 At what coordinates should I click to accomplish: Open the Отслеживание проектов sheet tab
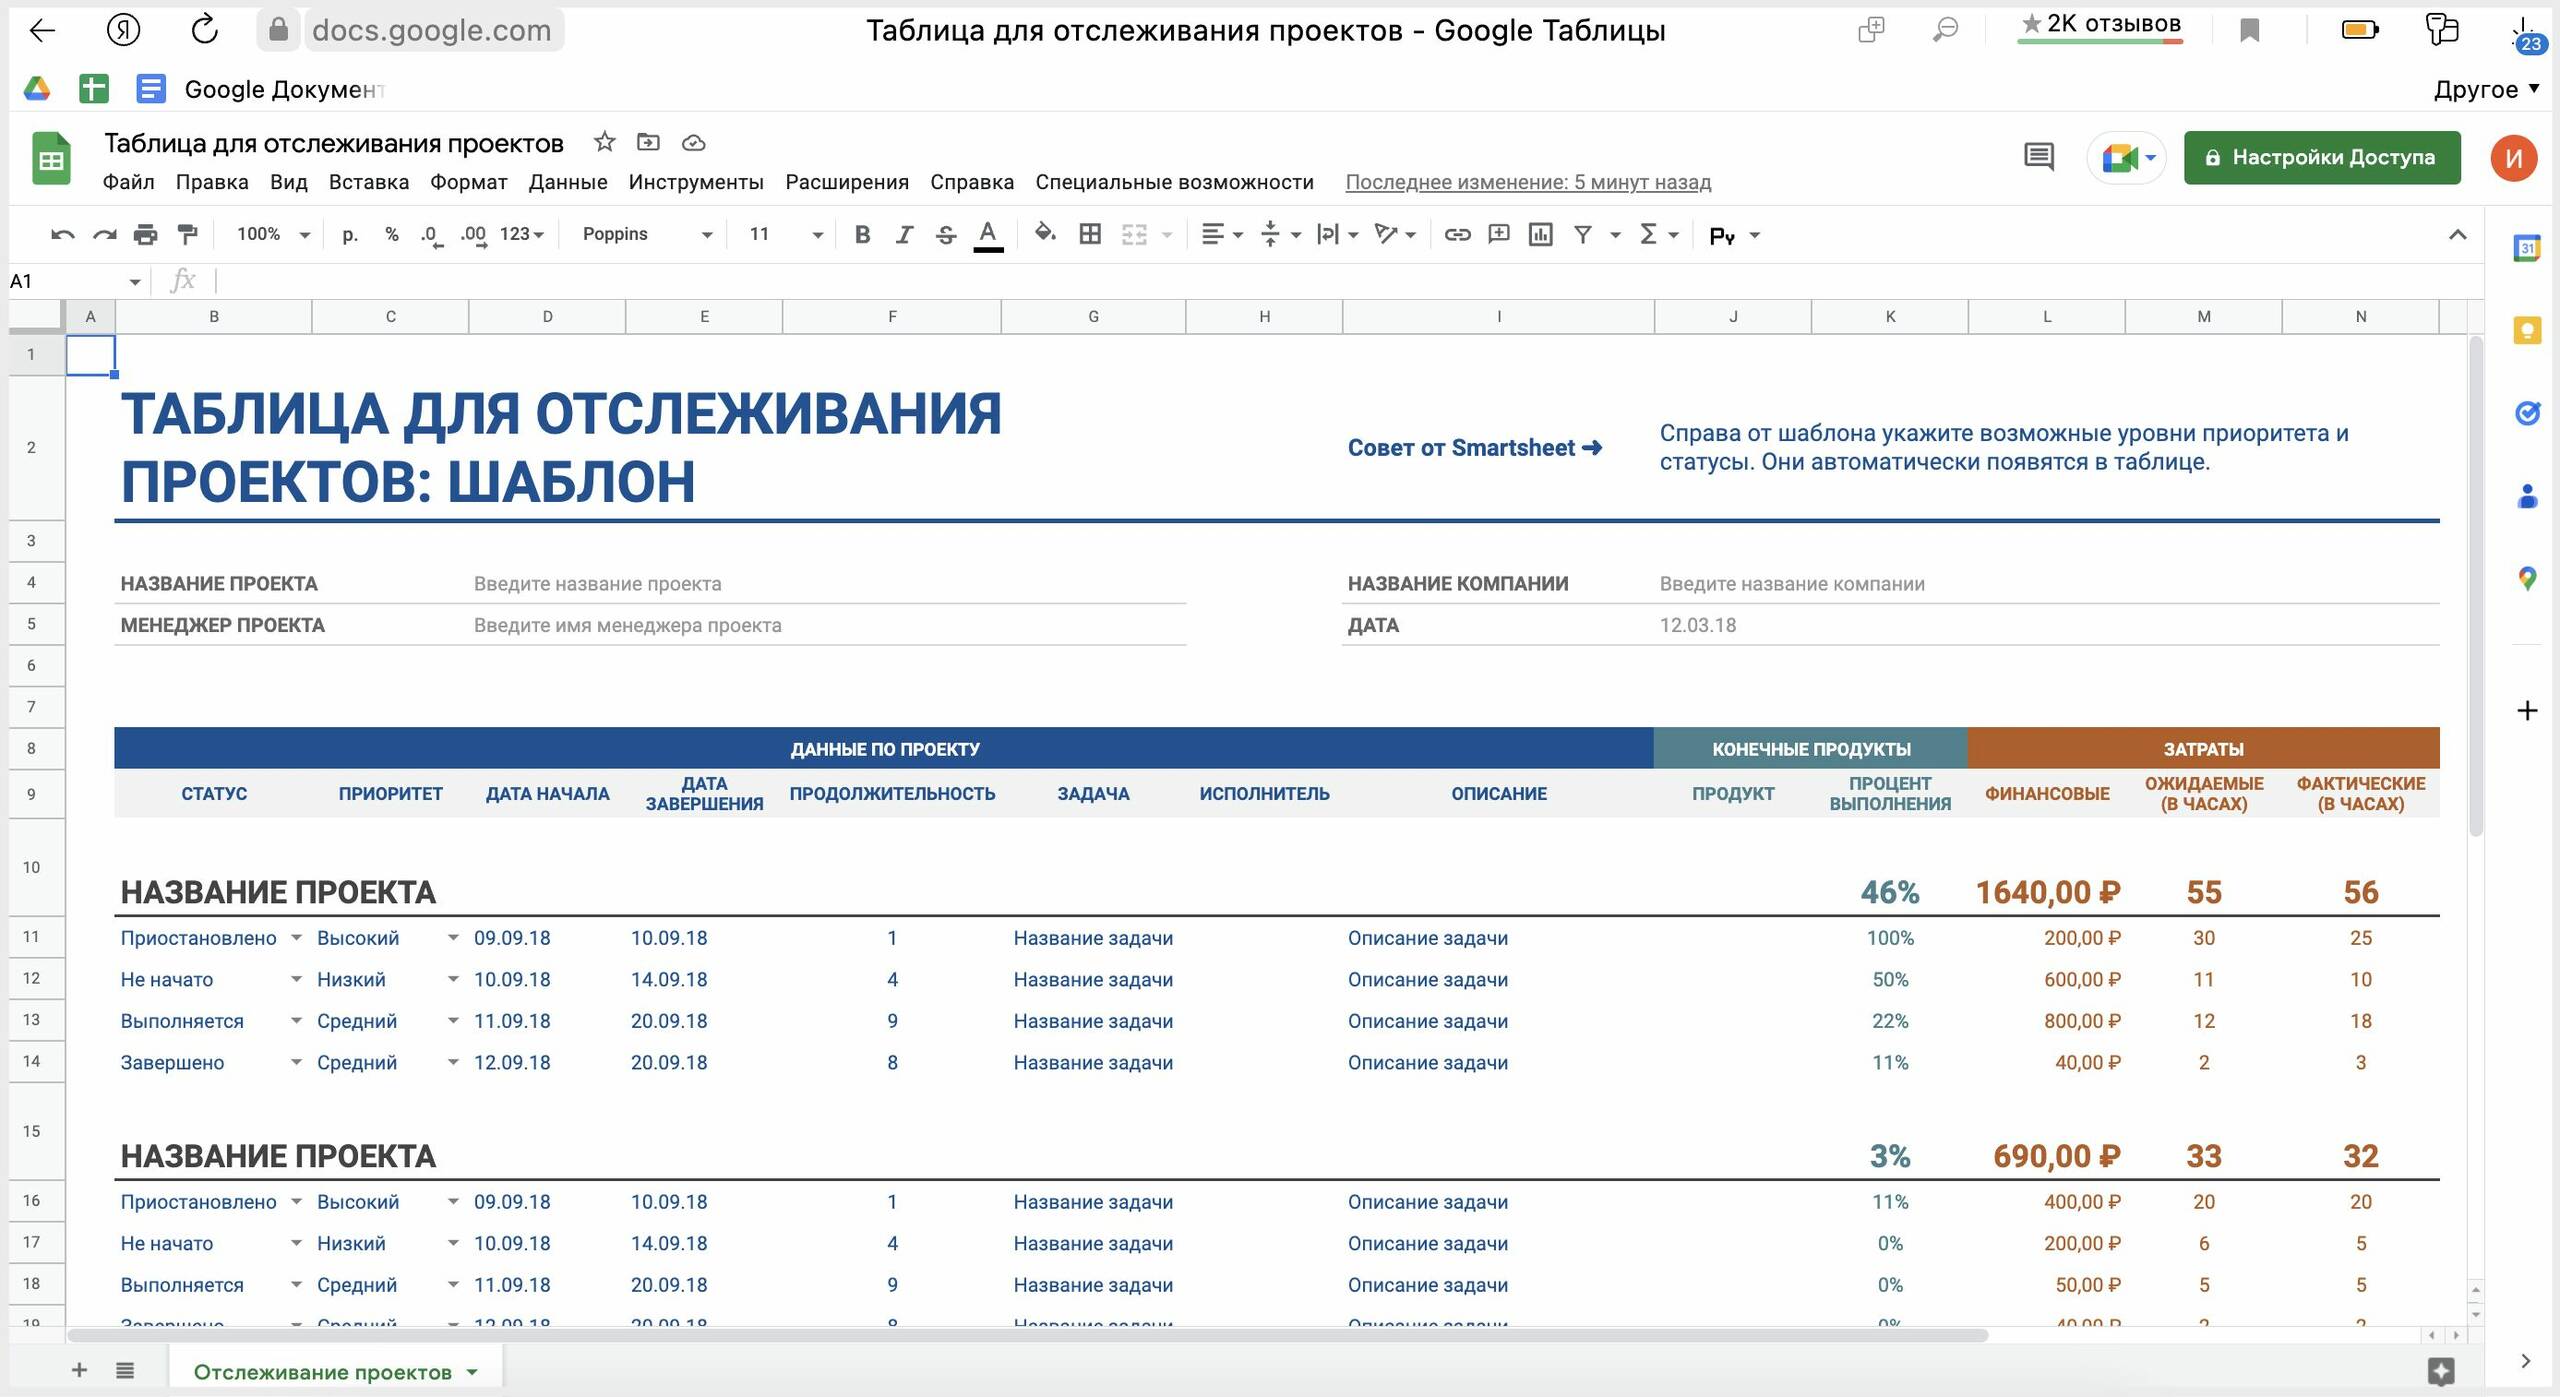click(322, 1372)
